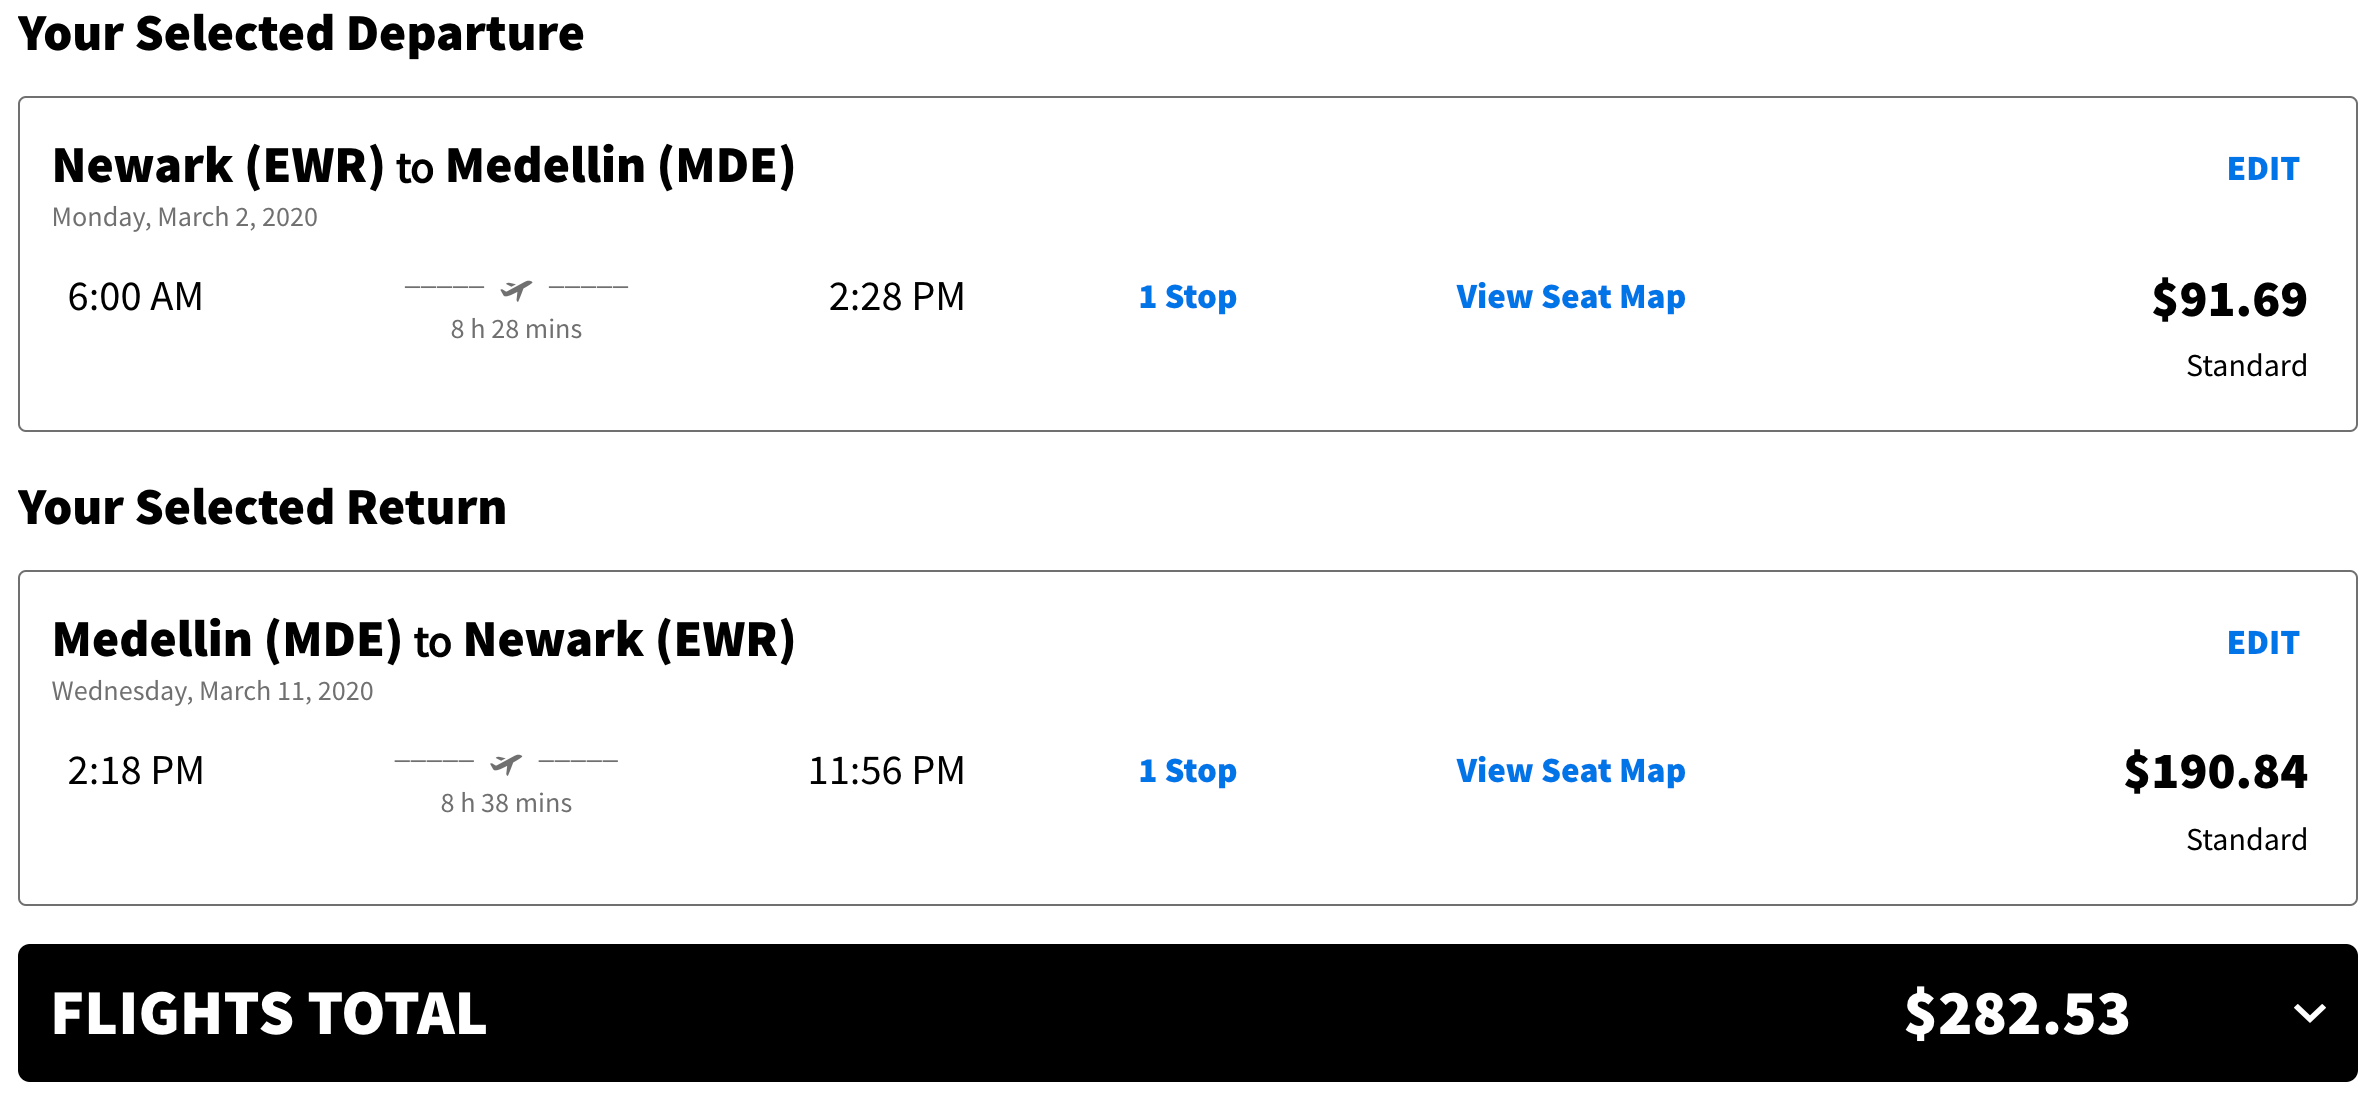The height and width of the screenshot is (1104, 2376).
Task: Click the Flights Total bar label
Action: coord(269,1013)
